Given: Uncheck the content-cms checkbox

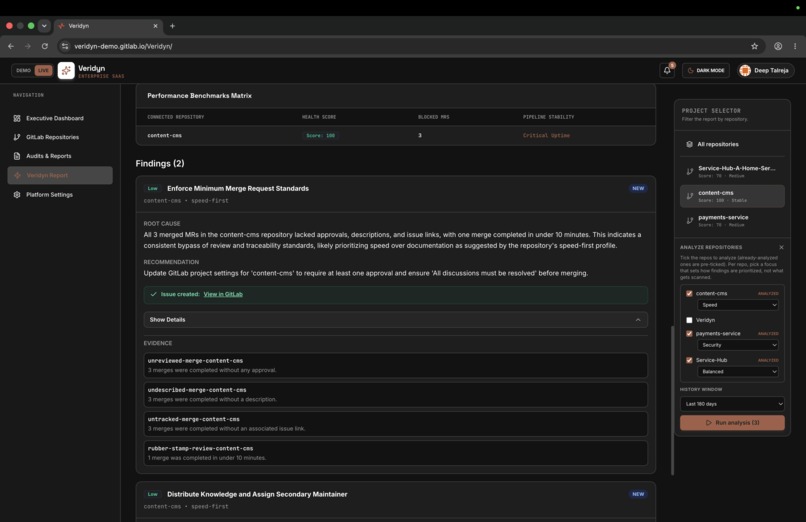Looking at the screenshot, I should coord(689,293).
